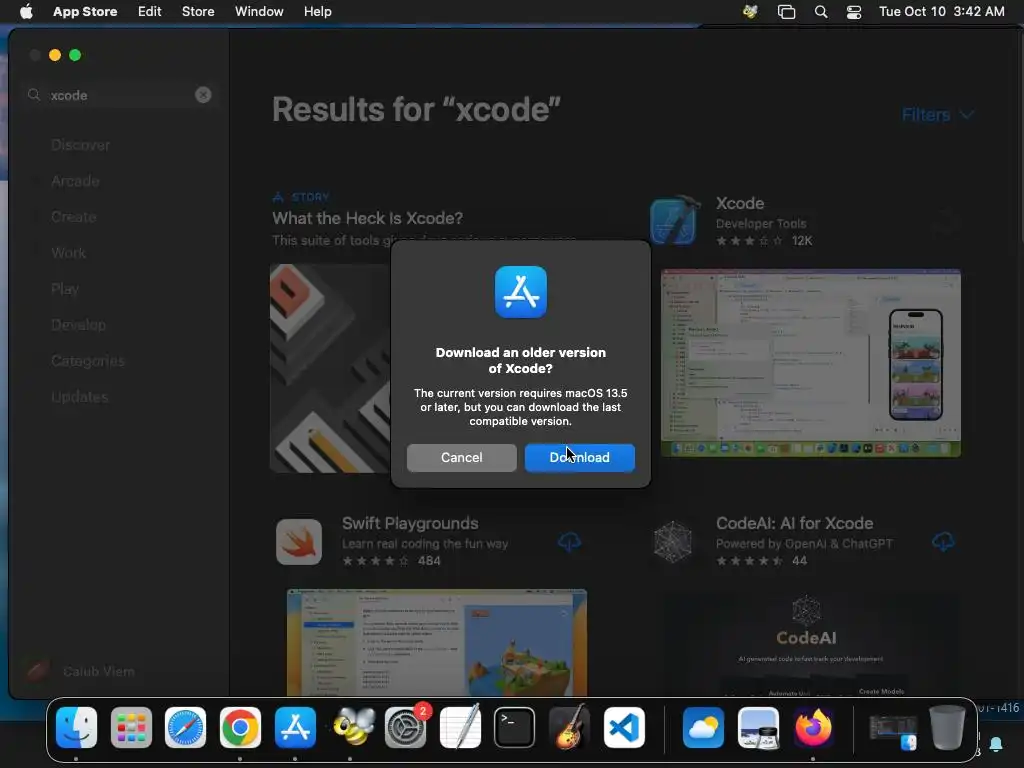Click the xcode search field
The image size is (1024, 768).
tap(119, 95)
